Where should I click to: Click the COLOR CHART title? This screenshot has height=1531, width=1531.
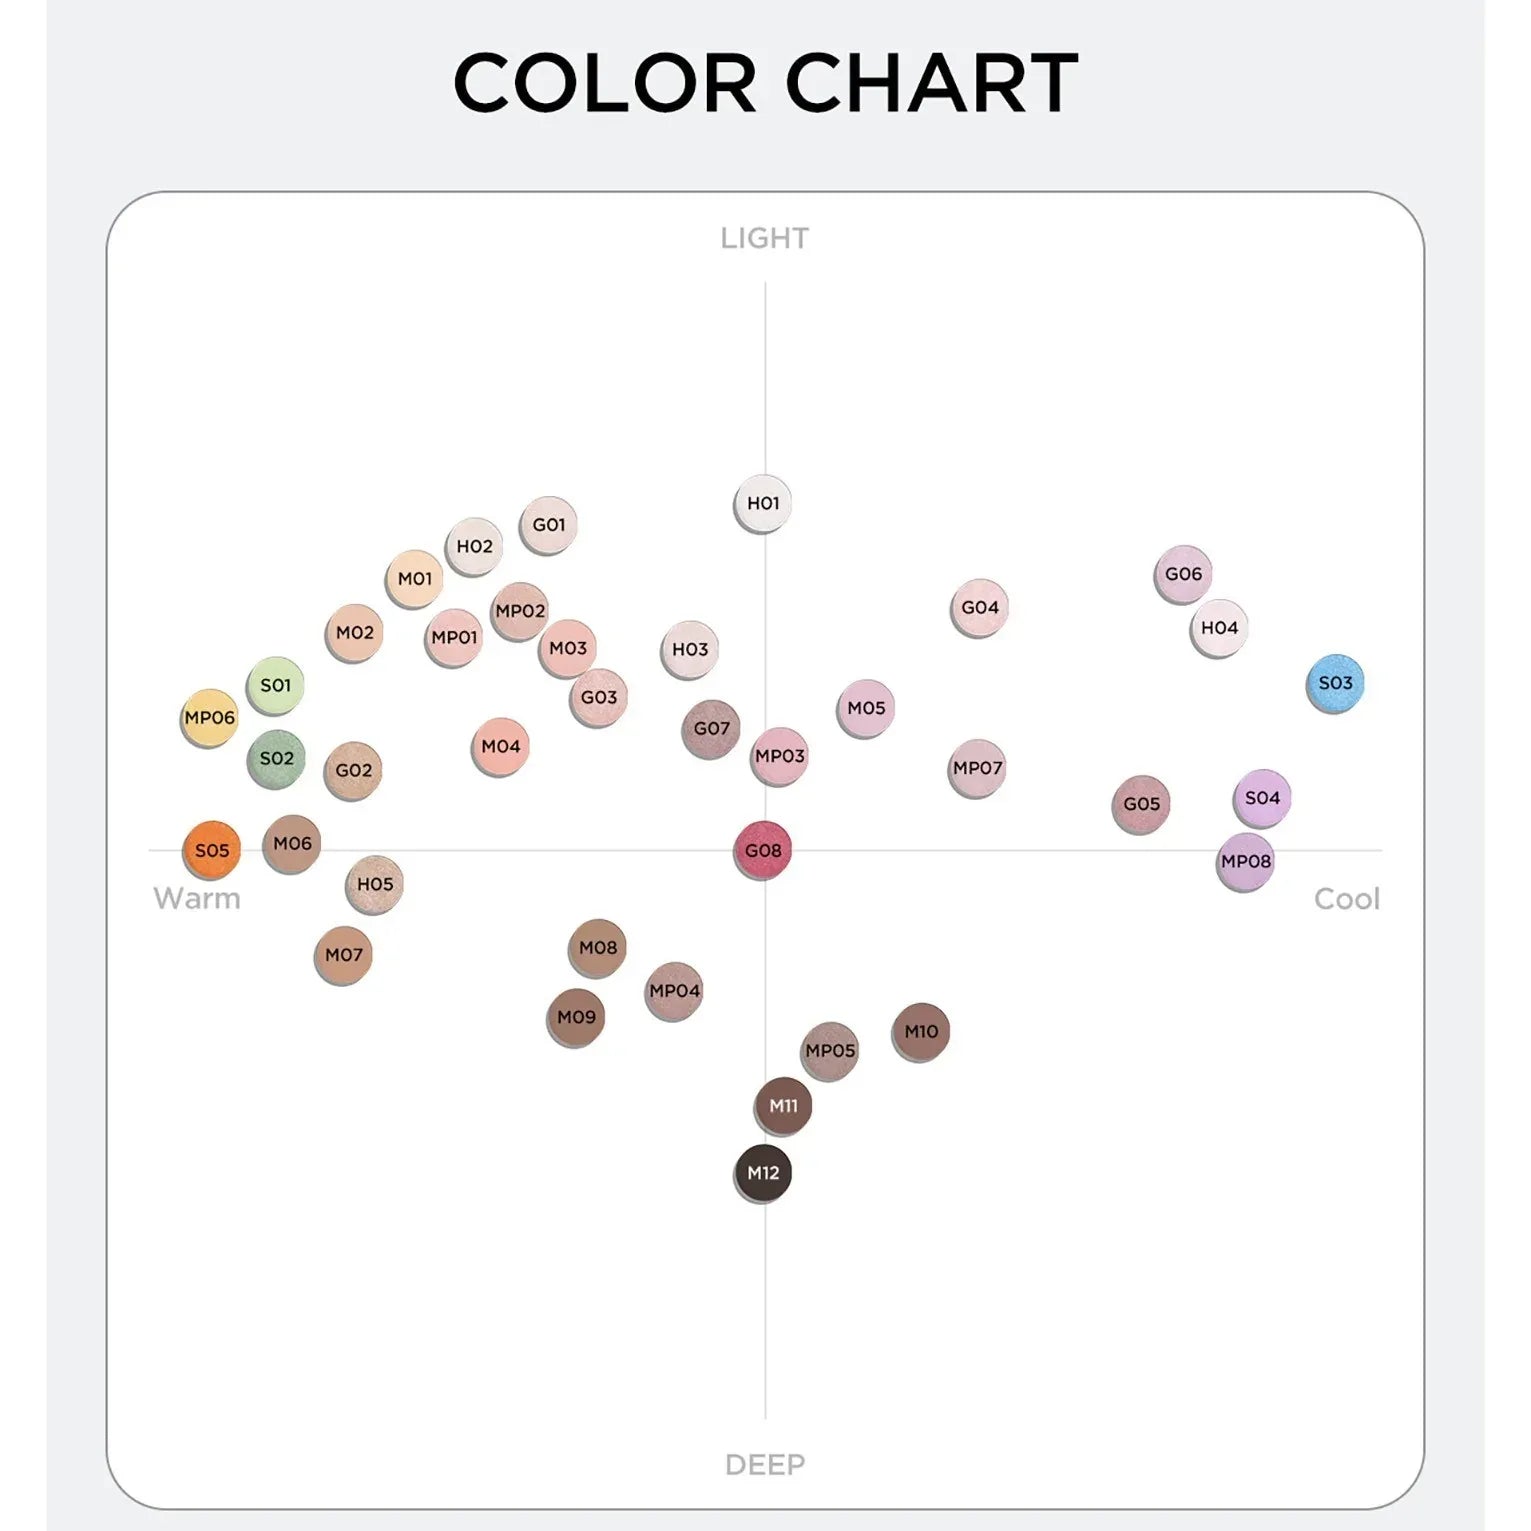pyautogui.click(x=765, y=83)
